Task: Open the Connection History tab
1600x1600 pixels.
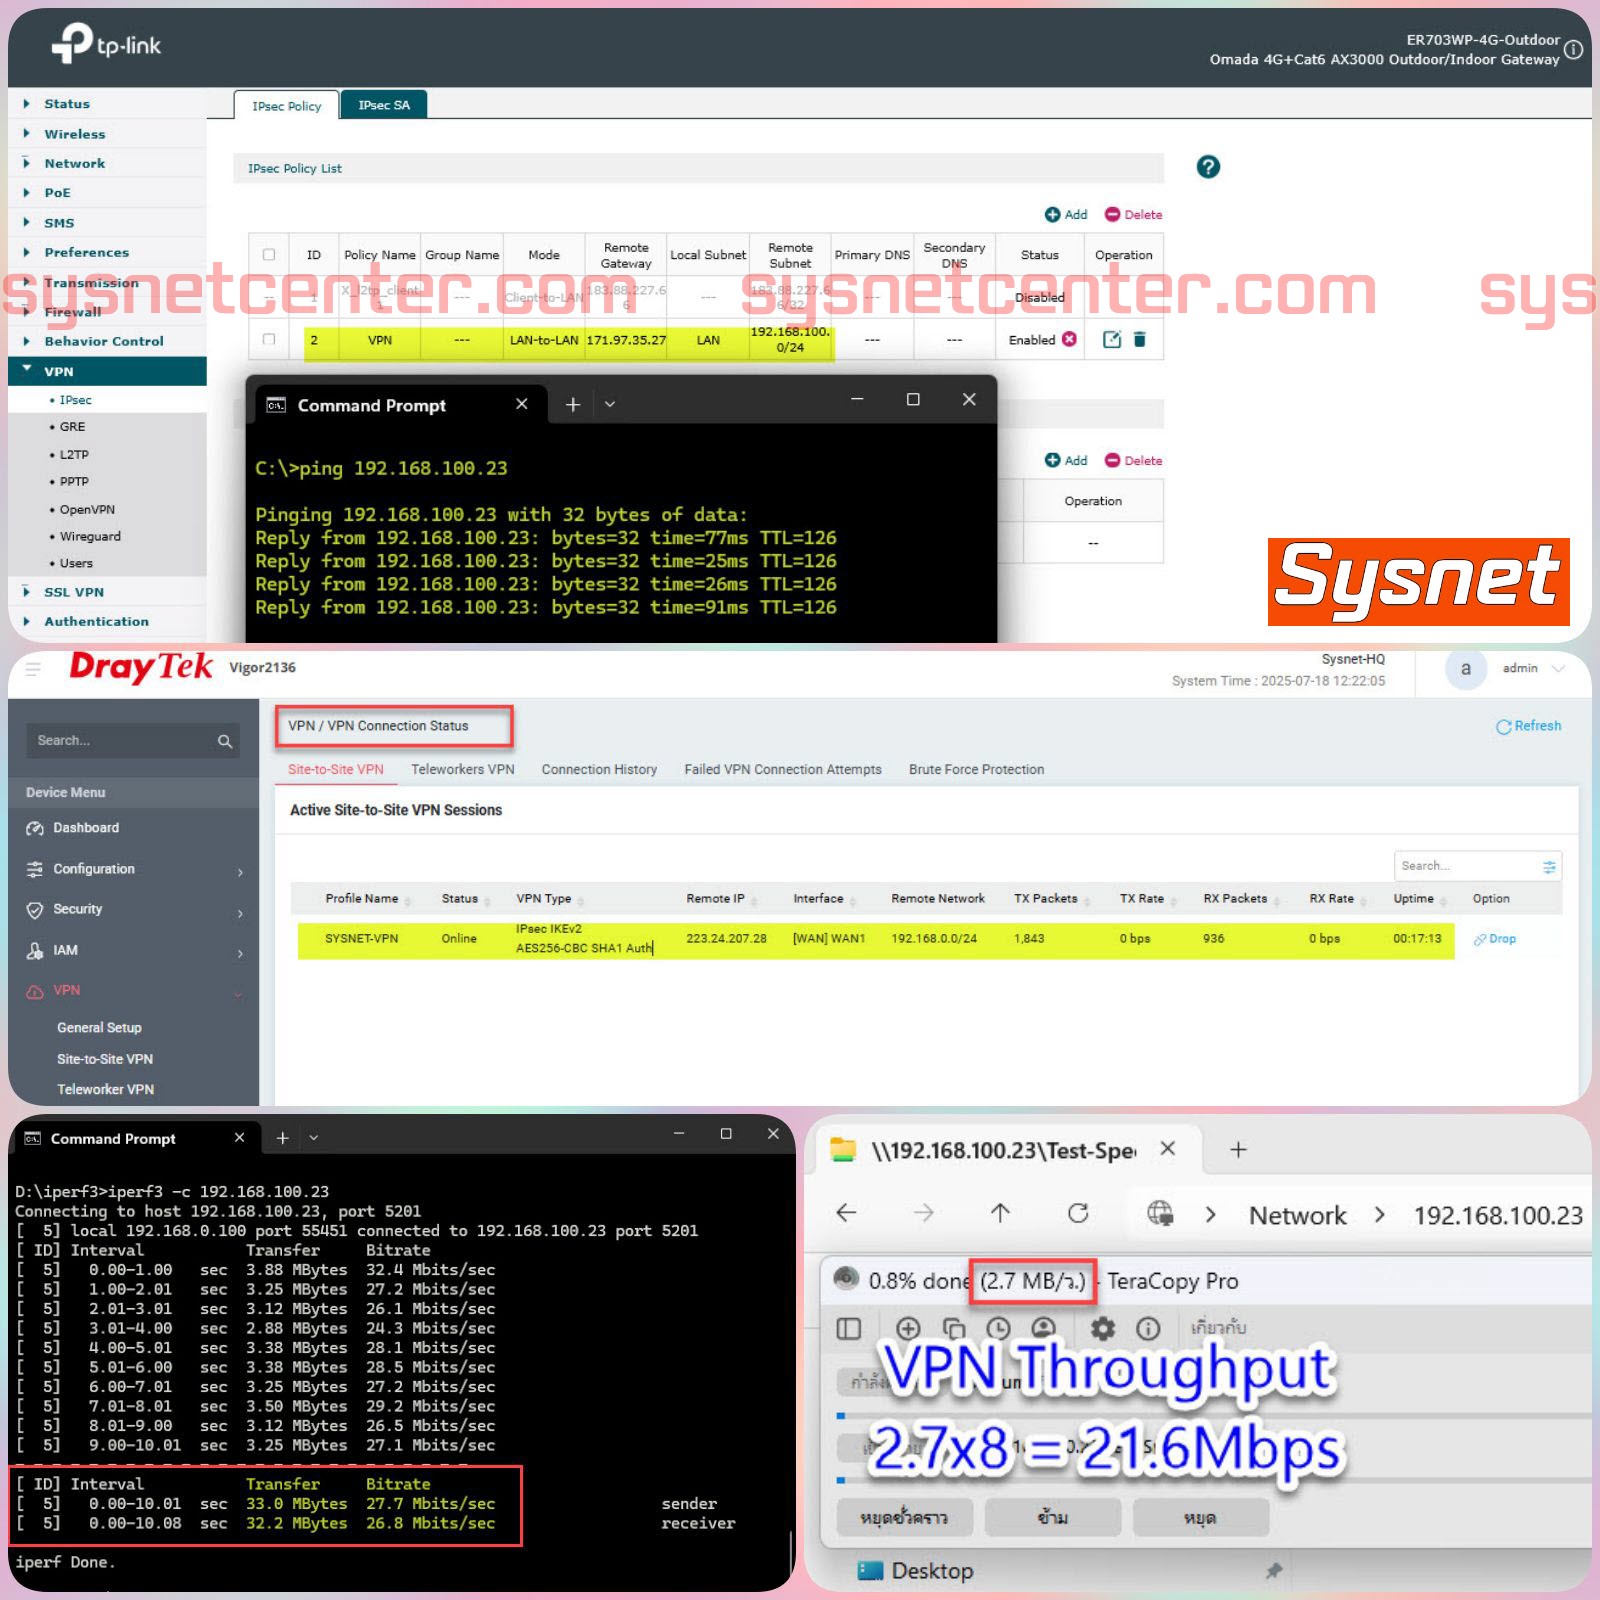Action: click(x=599, y=769)
